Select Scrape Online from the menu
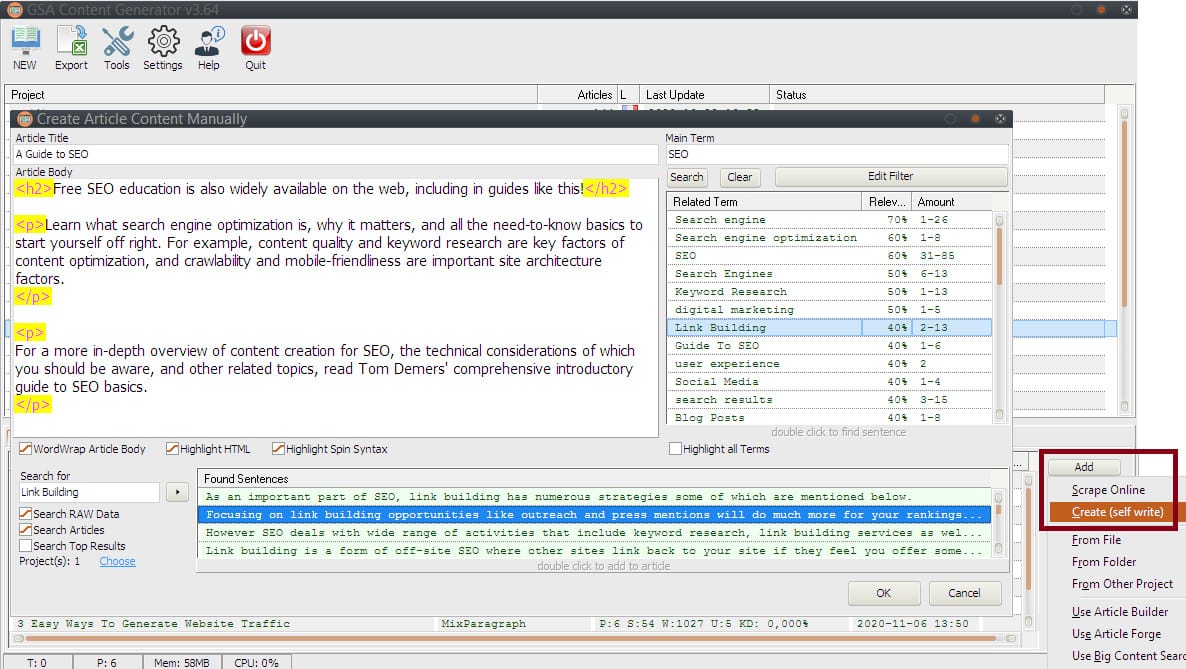This screenshot has width=1186, height=669. pos(1108,490)
